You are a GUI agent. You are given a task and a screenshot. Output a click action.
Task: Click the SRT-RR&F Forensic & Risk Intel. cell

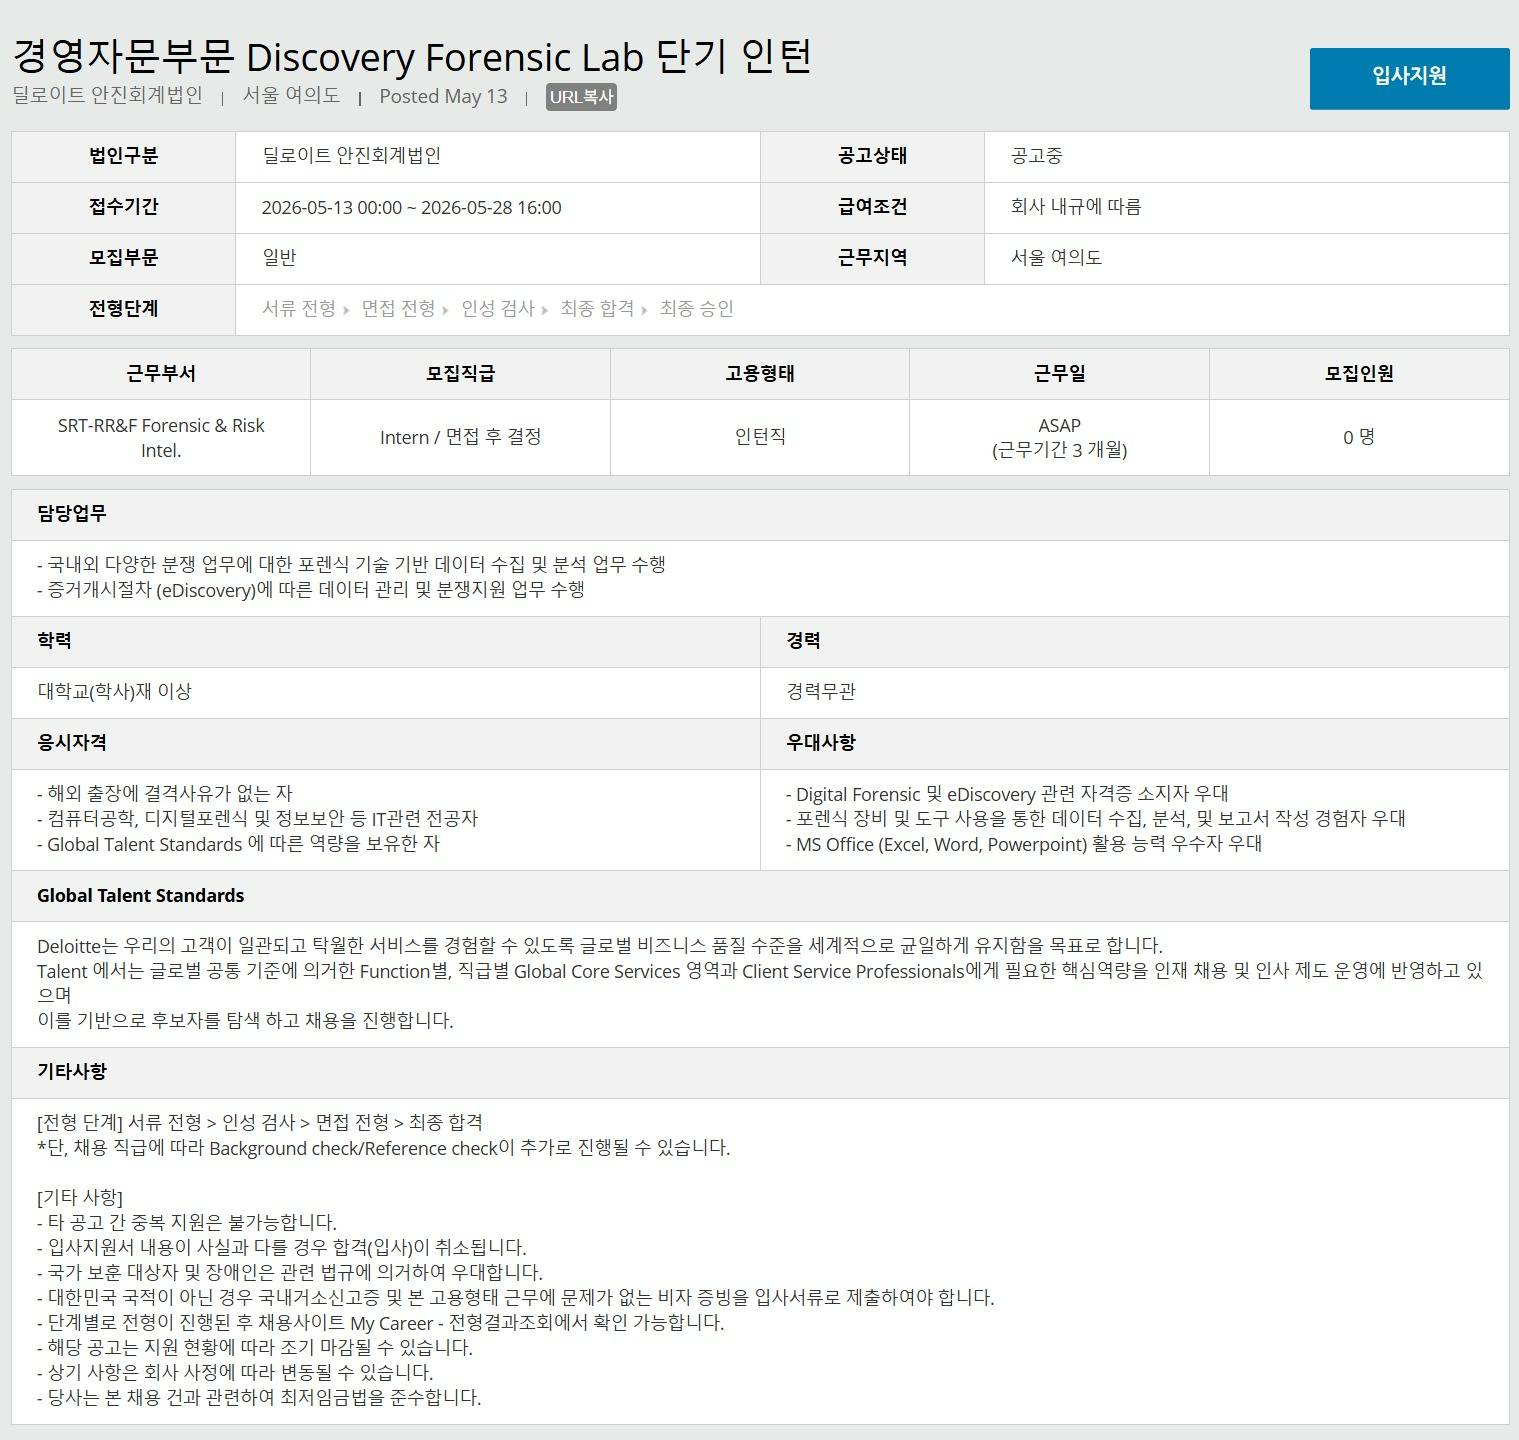[x=161, y=438]
